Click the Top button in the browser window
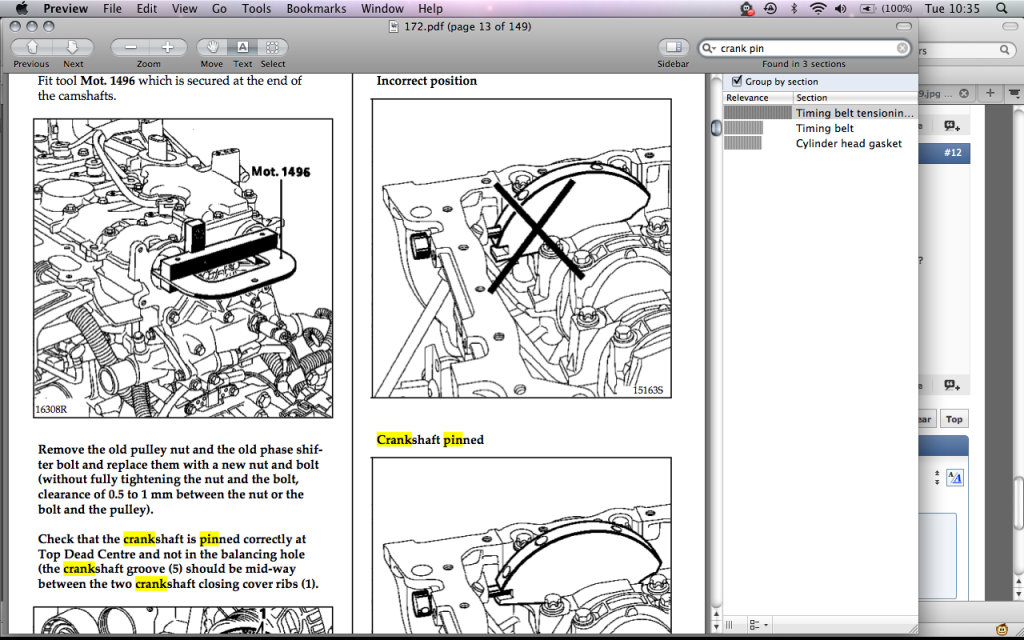This screenshot has width=1024, height=640. (x=954, y=419)
